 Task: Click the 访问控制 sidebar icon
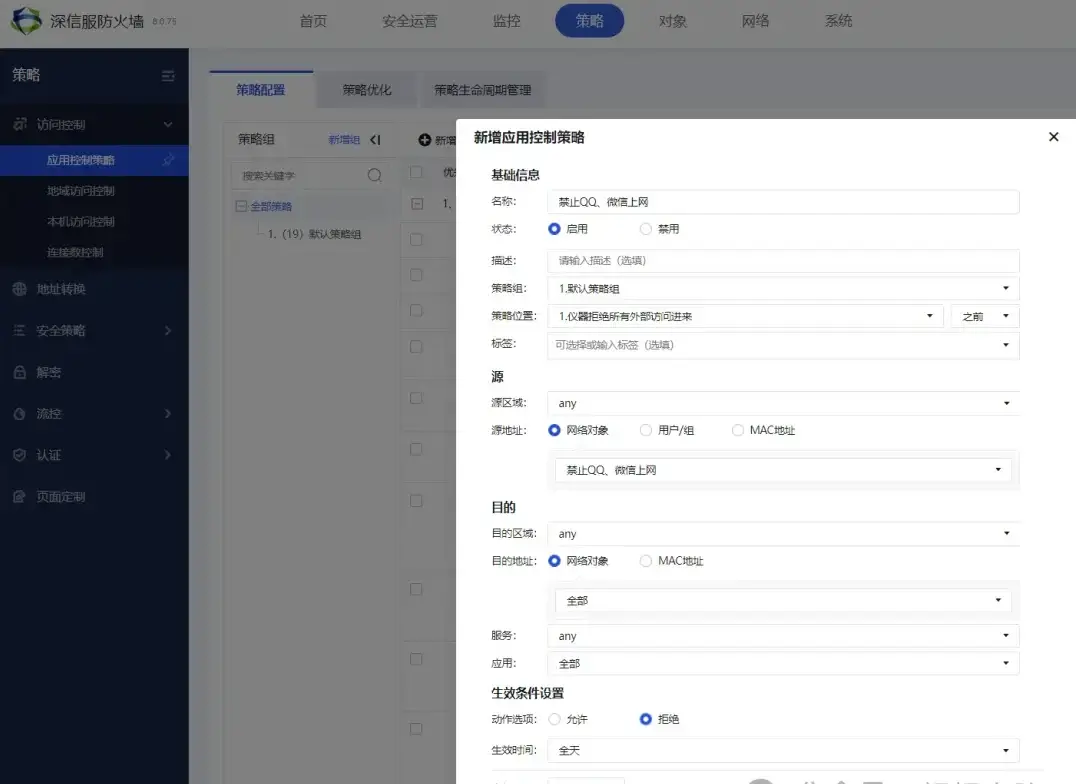click(x=20, y=124)
